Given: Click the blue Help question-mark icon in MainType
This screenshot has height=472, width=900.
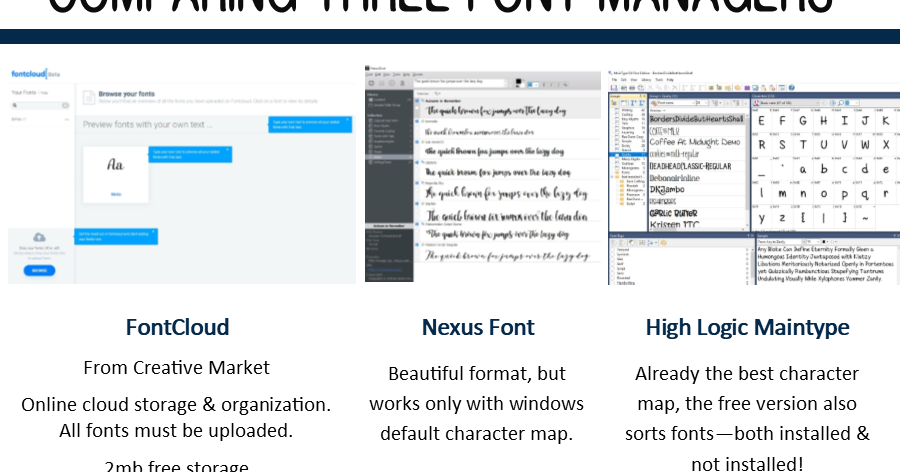Looking at the screenshot, I should tap(792, 87).
